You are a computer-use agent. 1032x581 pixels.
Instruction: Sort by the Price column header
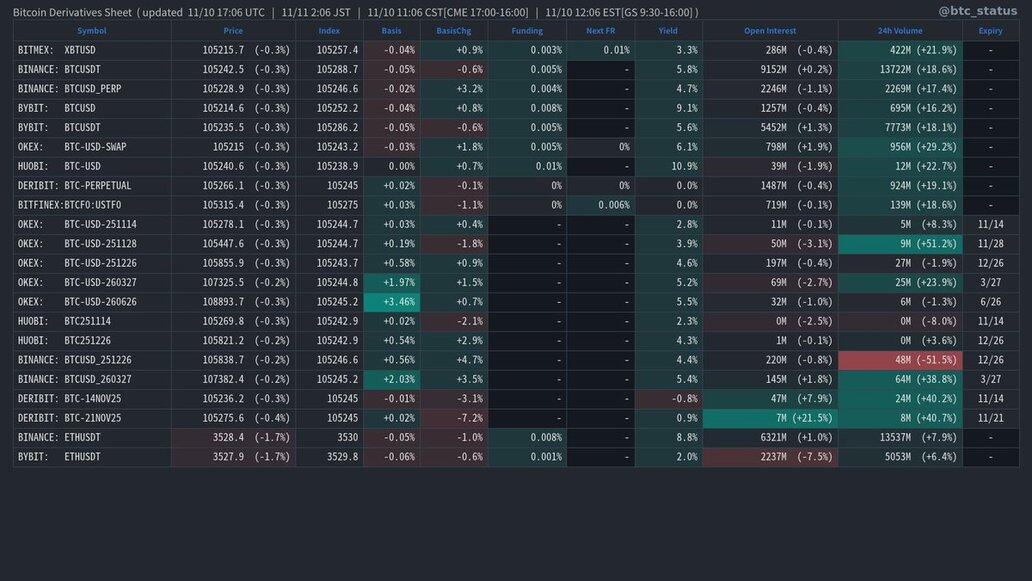pos(233,31)
